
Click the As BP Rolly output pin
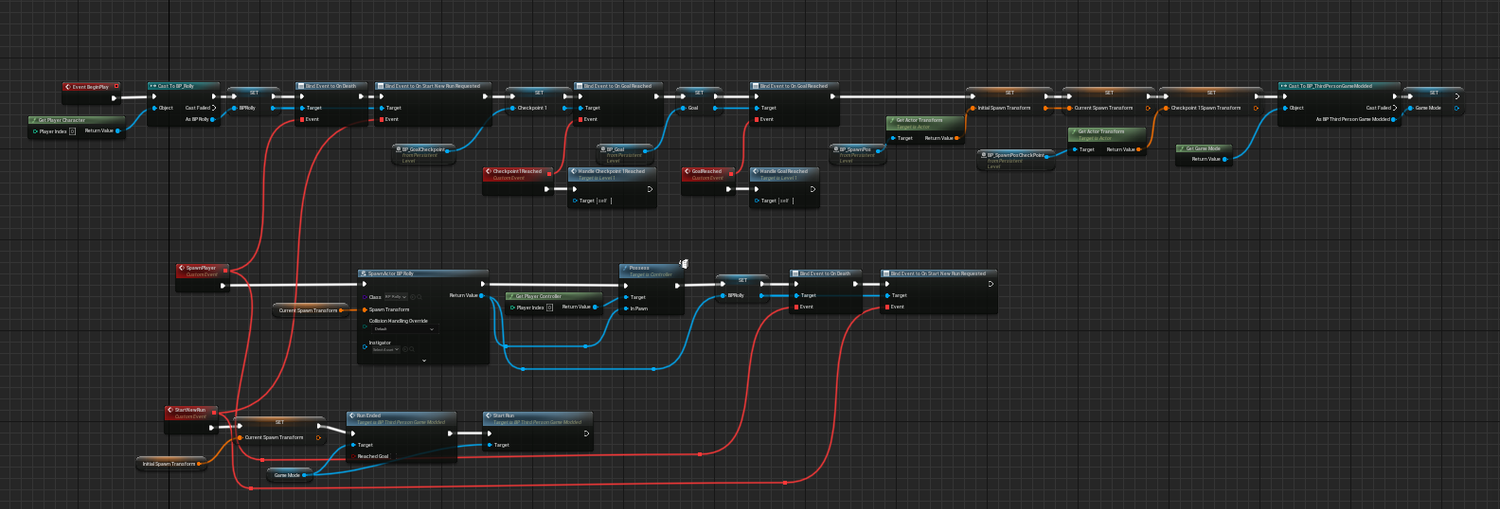214,119
